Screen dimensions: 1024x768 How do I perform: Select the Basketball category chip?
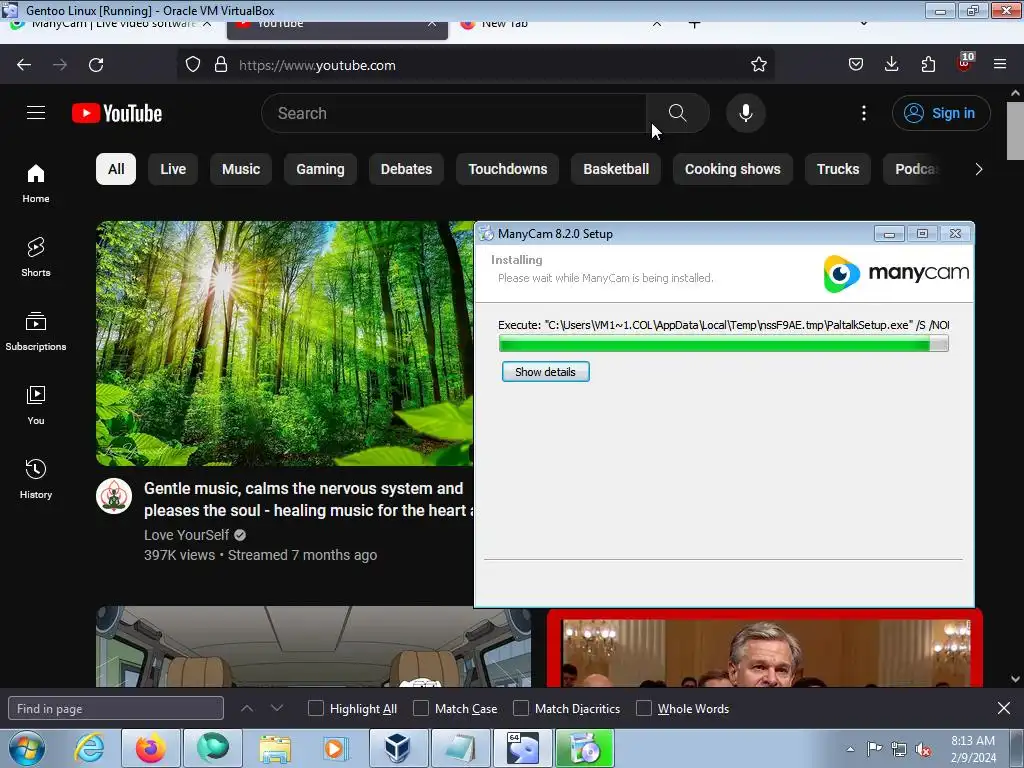[x=616, y=169]
